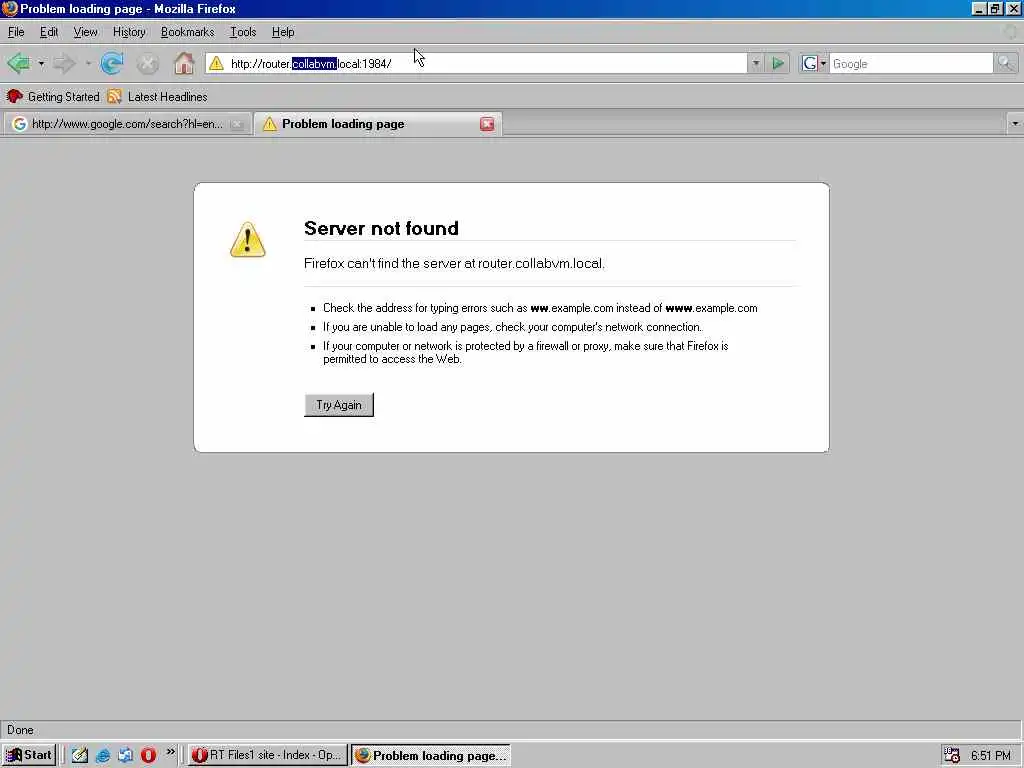The image size is (1024, 768).
Task: Open the Getting Started bookmark
Action: [53, 97]
